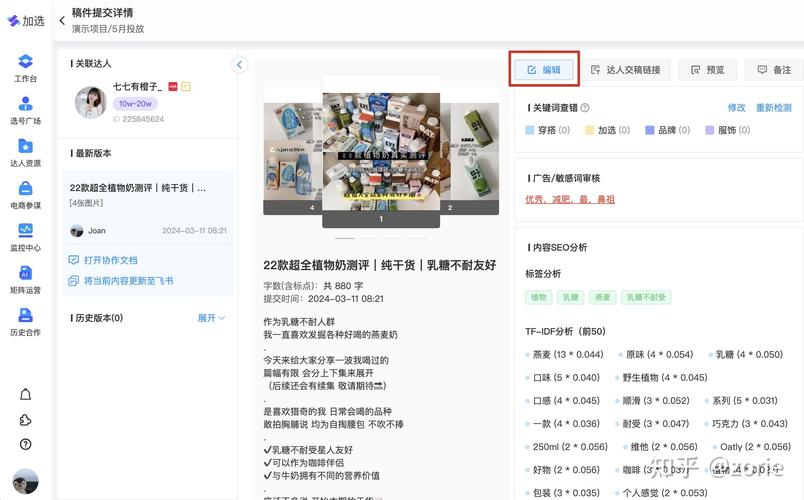
Task: Toggle the 穿搭 keyword category
Action: coord(548,130)
